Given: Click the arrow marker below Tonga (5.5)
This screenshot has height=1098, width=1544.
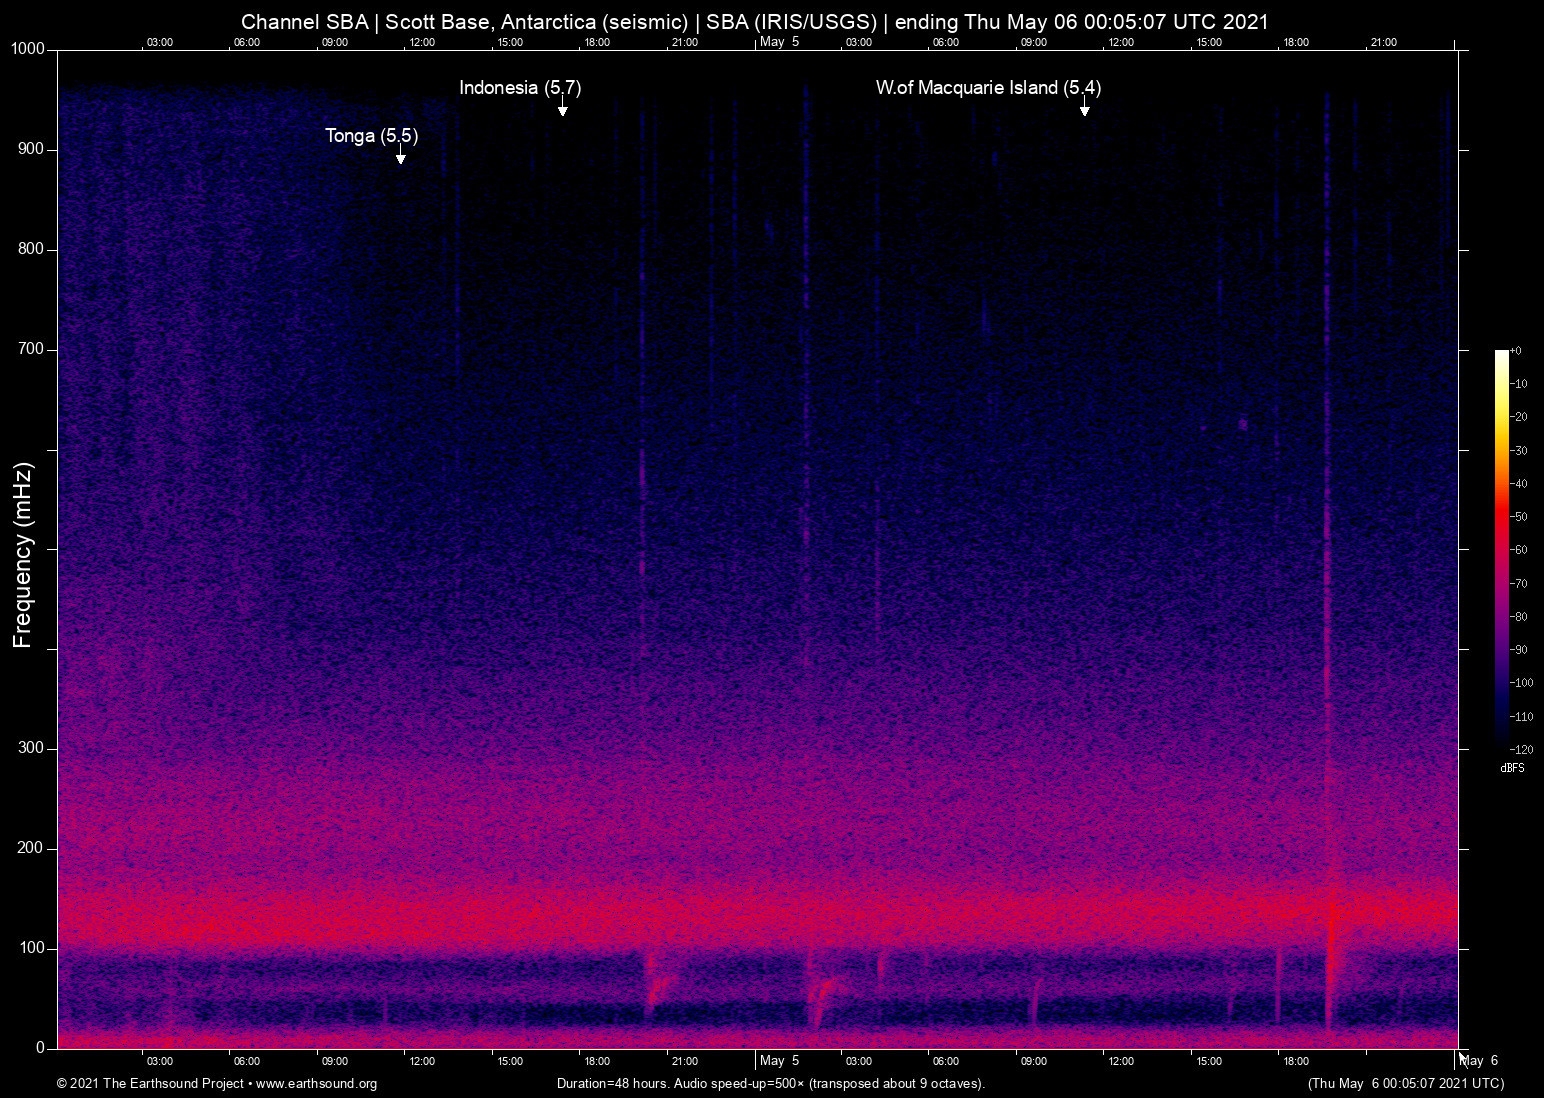Looking at the screenshot, I should tap(400, 156).
